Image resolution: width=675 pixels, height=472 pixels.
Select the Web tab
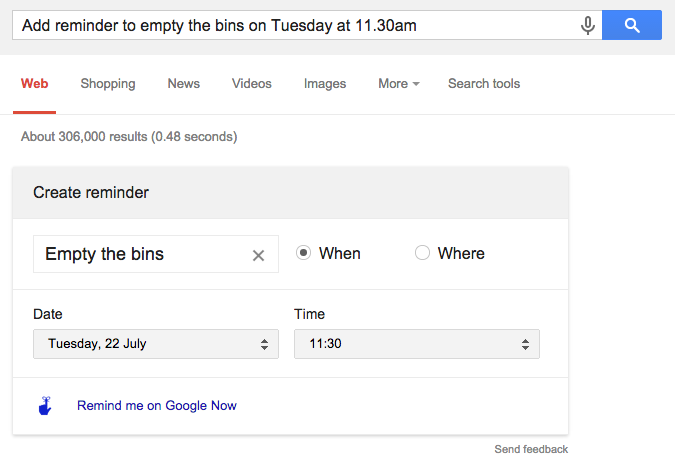[x=35, y=84]
